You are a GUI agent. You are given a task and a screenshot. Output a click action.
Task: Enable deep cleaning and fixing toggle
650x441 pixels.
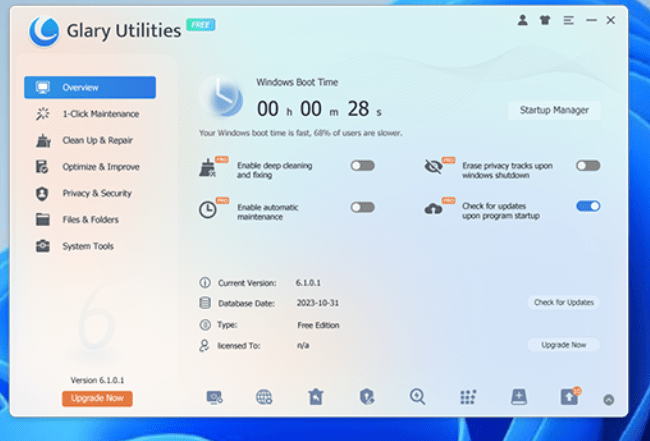[362, 166]
